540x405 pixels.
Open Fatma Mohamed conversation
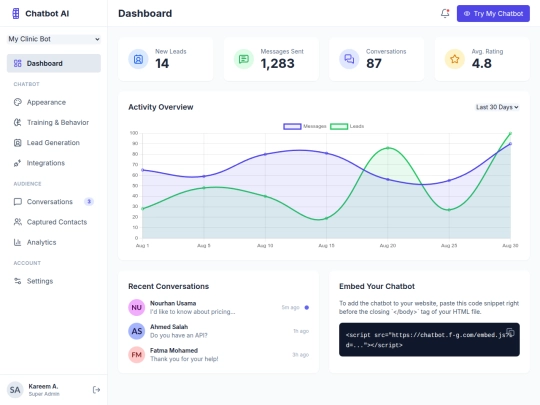219,355
